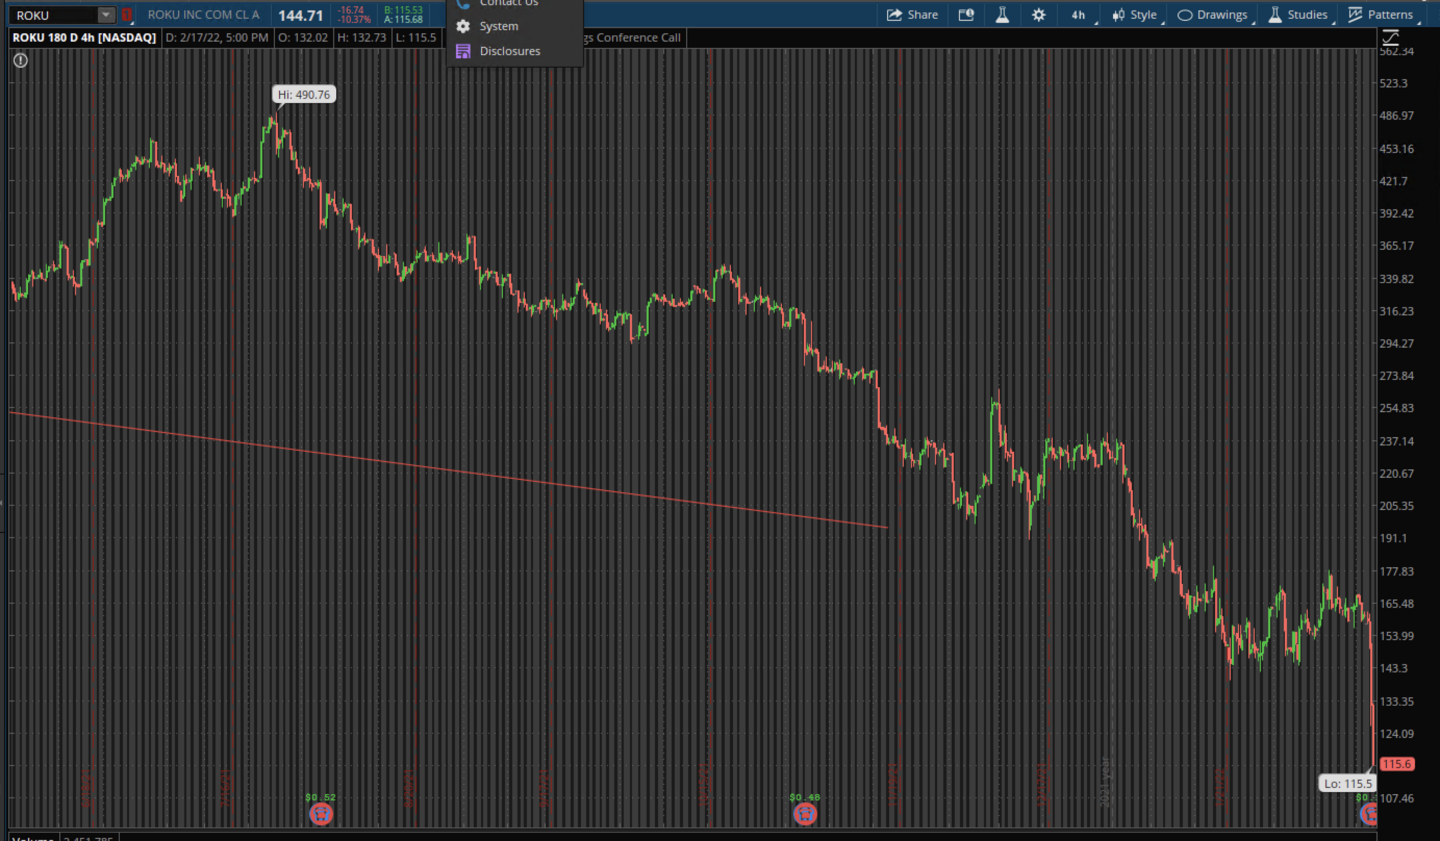
Task: Click the 365.17 price axis label
Action: click(1397, 246)
